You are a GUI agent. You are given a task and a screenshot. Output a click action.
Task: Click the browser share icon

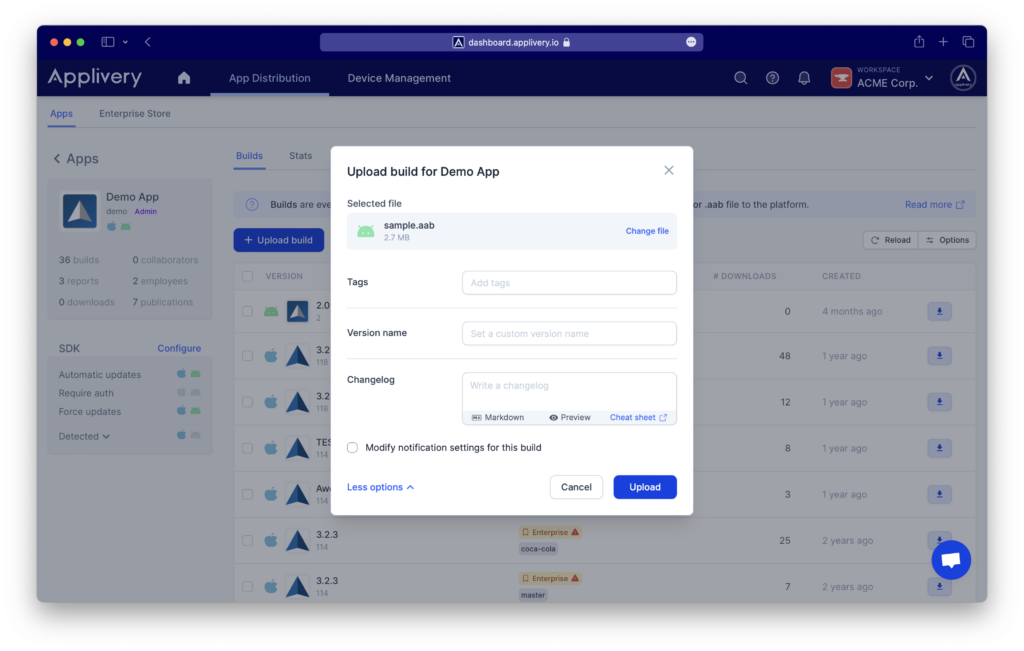[x=919, y=42]
